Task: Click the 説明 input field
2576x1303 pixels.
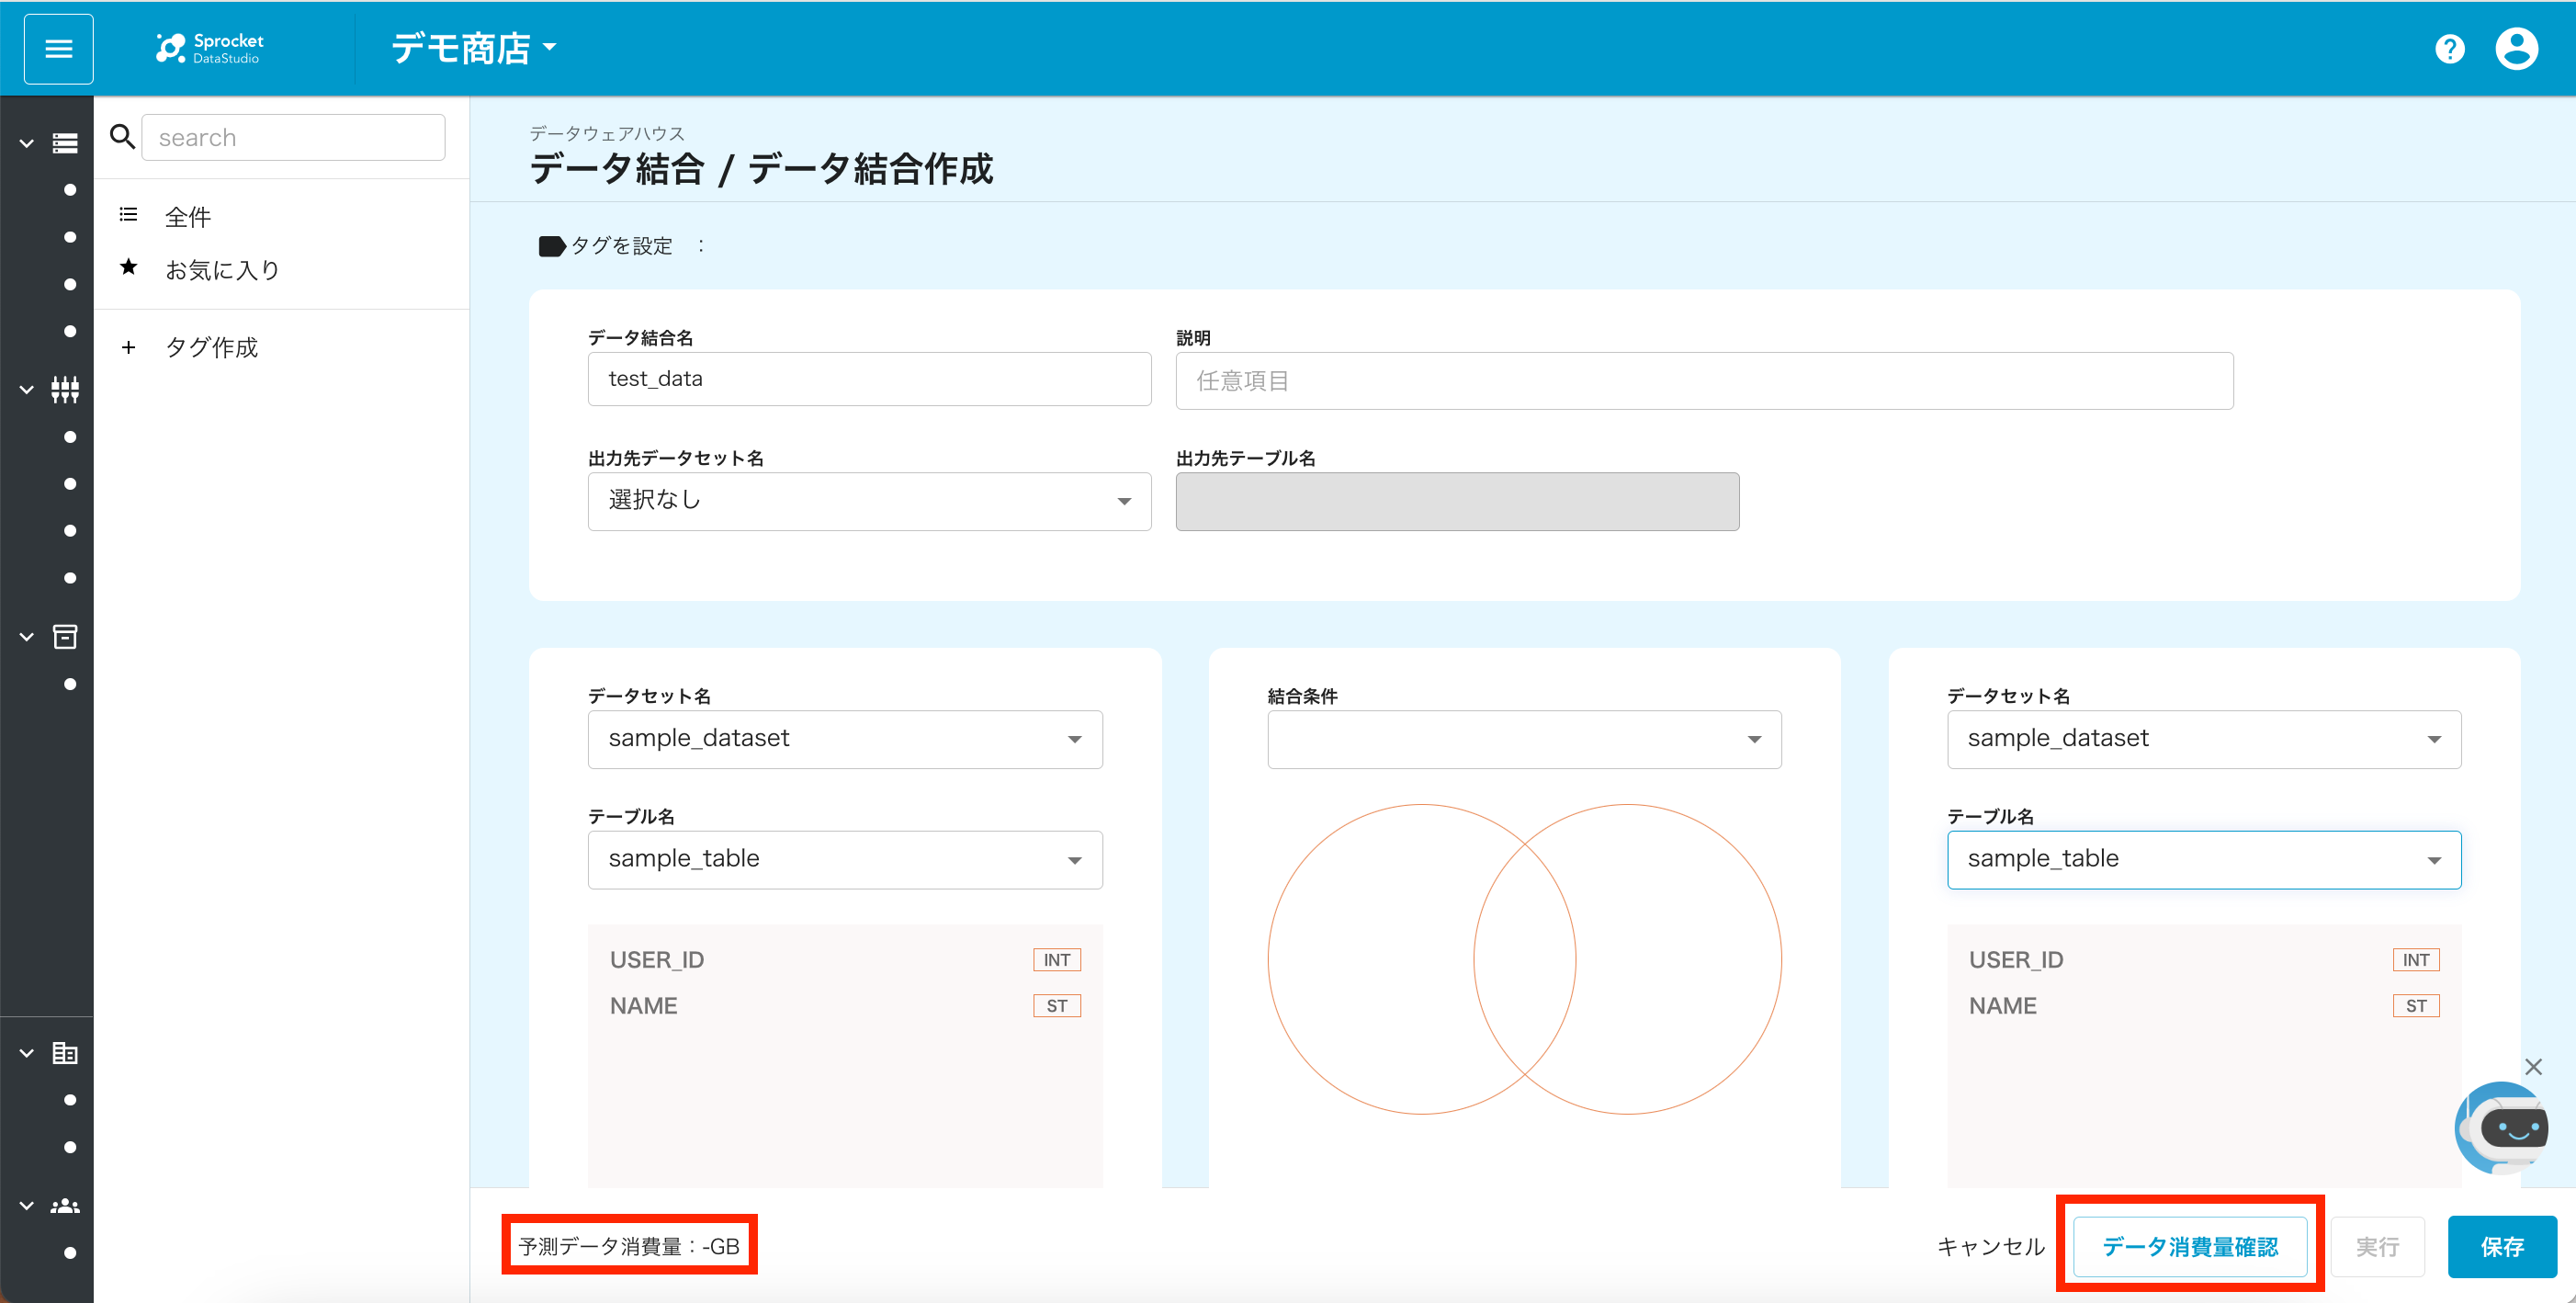Action: point(1704,381)
